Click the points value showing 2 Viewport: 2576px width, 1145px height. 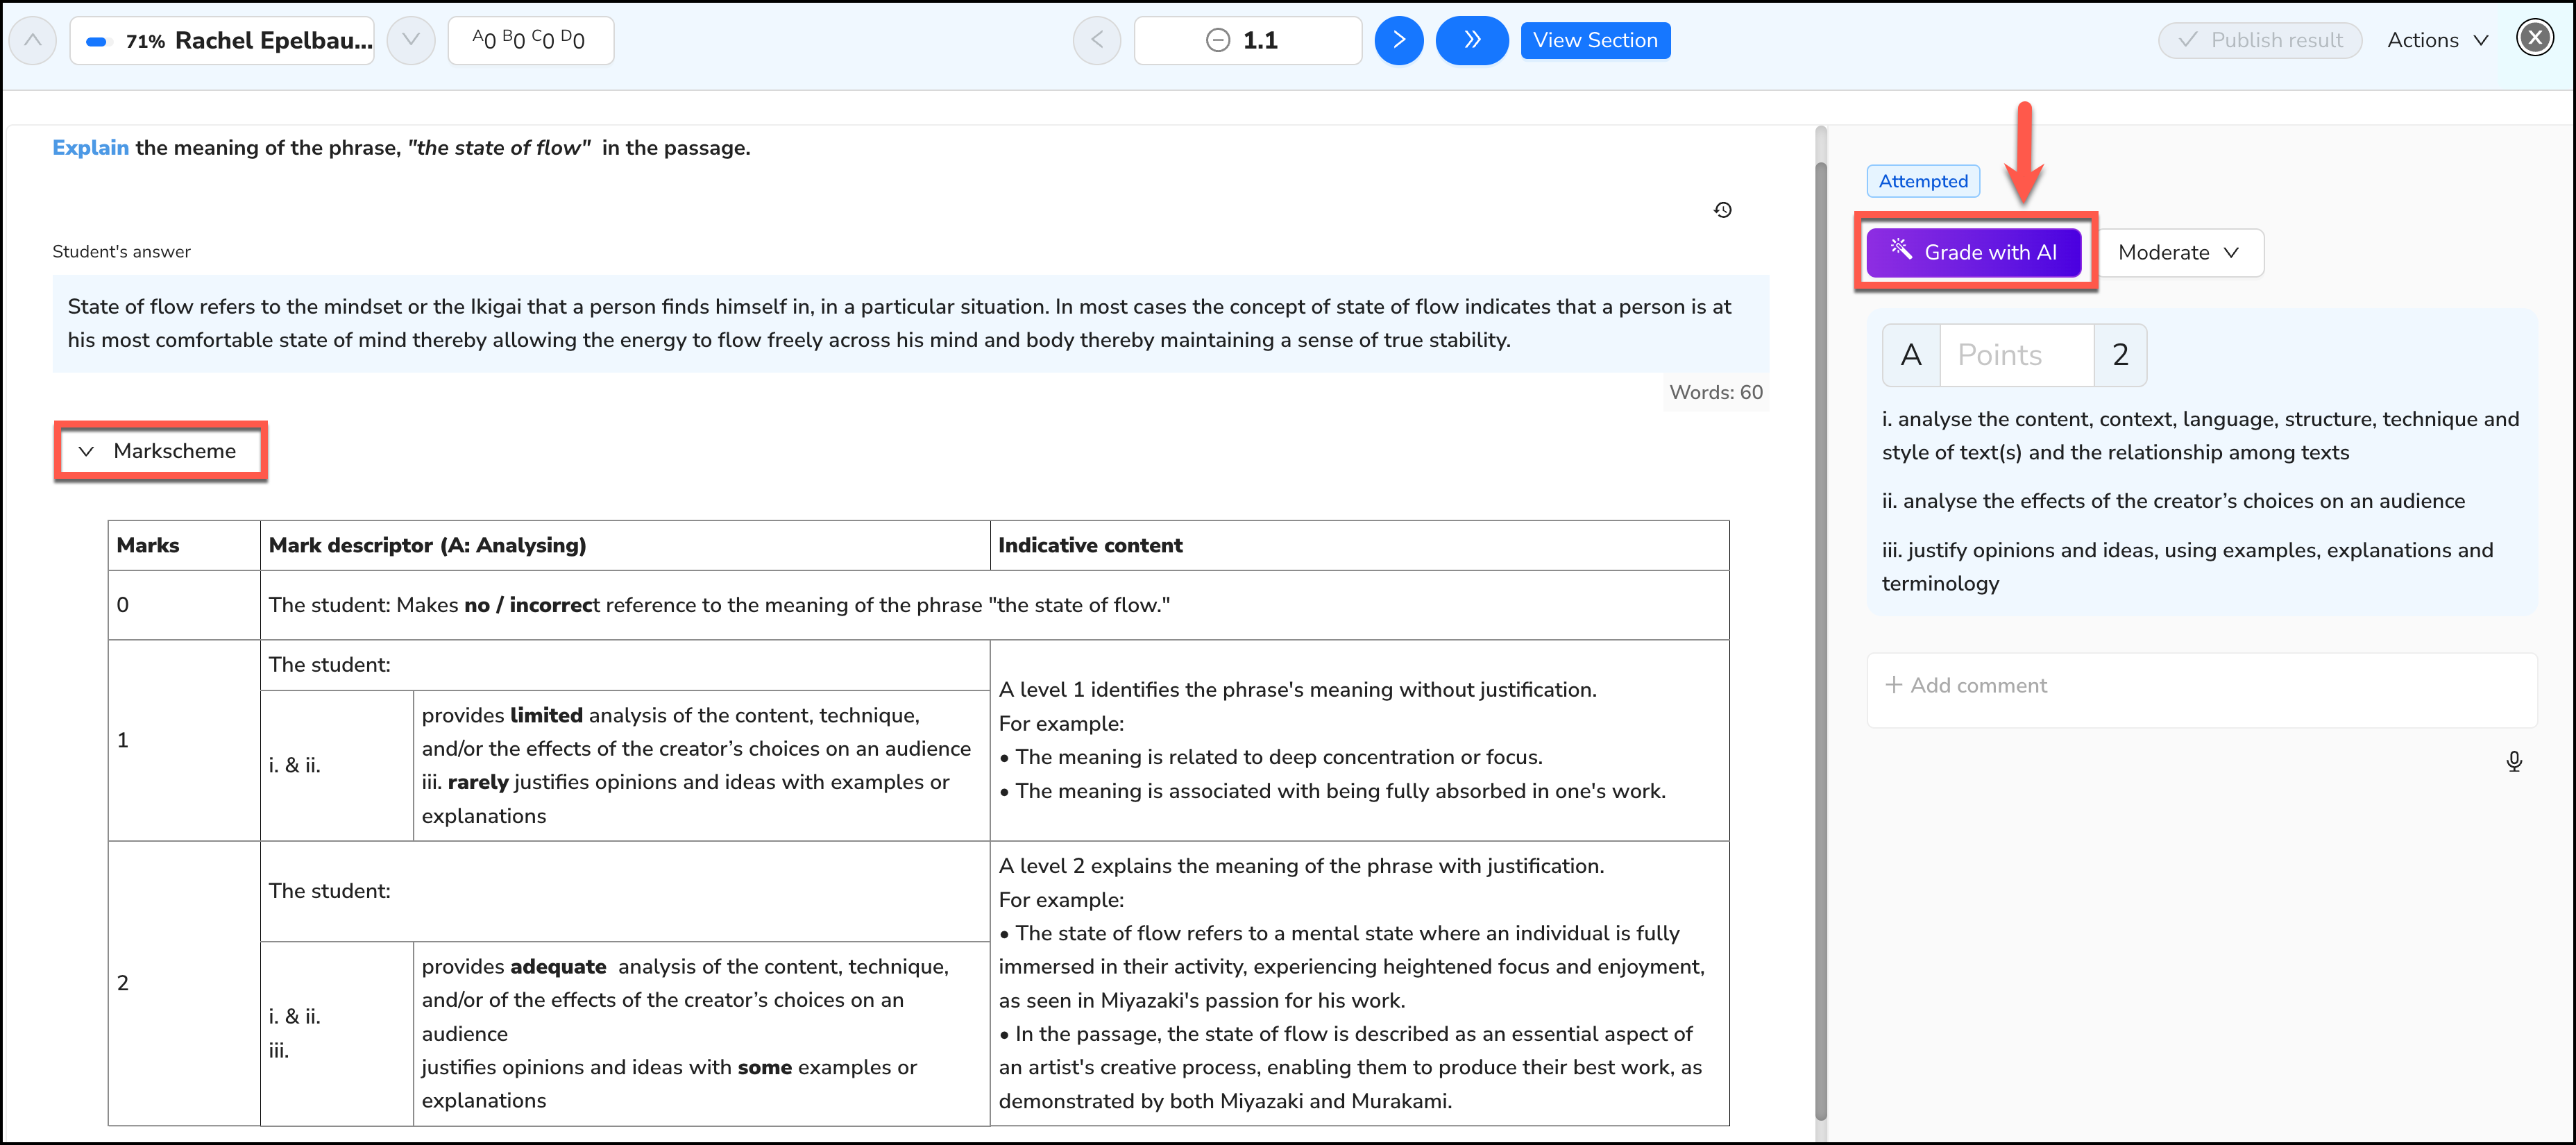pos(2121,354)
